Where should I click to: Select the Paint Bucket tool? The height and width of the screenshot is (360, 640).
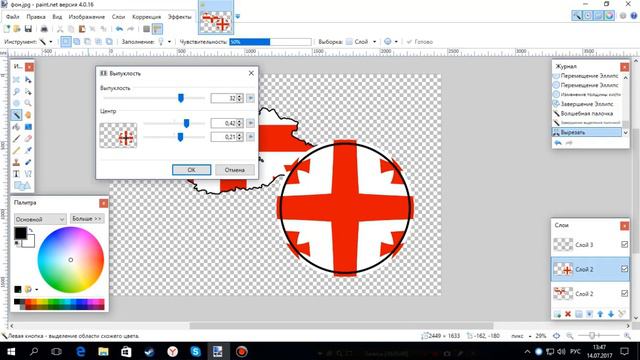point(16,127)
